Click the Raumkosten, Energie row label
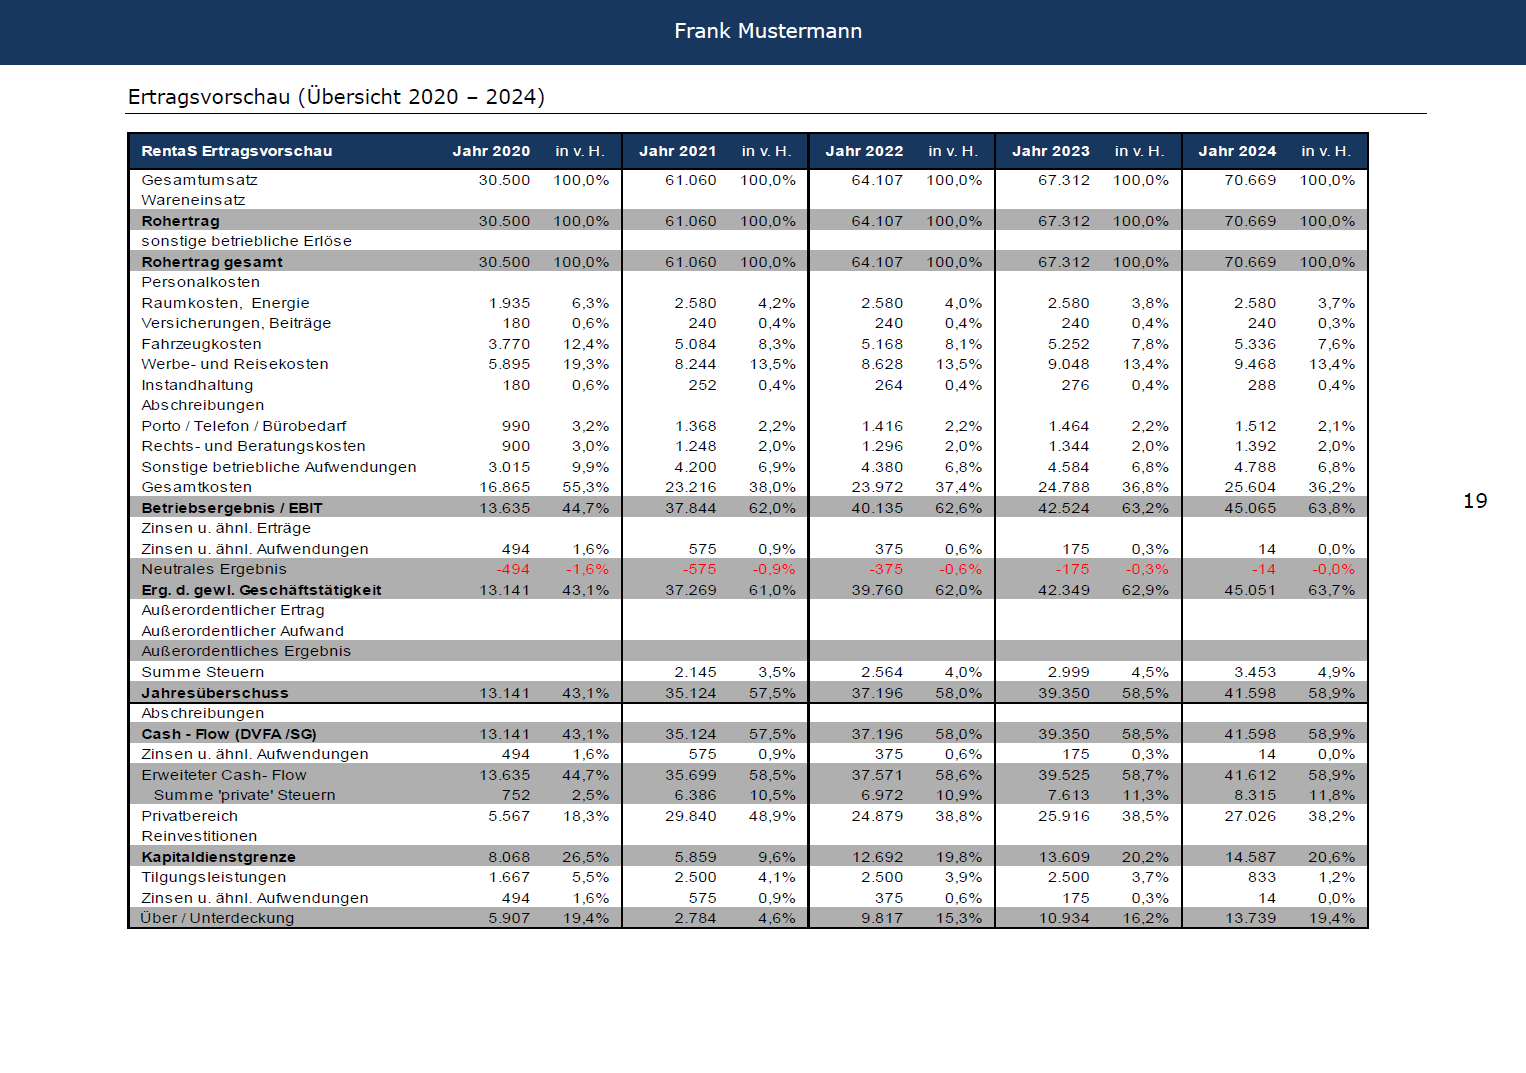Screen dimensions: 1526x1073 [x=225, y=303]
